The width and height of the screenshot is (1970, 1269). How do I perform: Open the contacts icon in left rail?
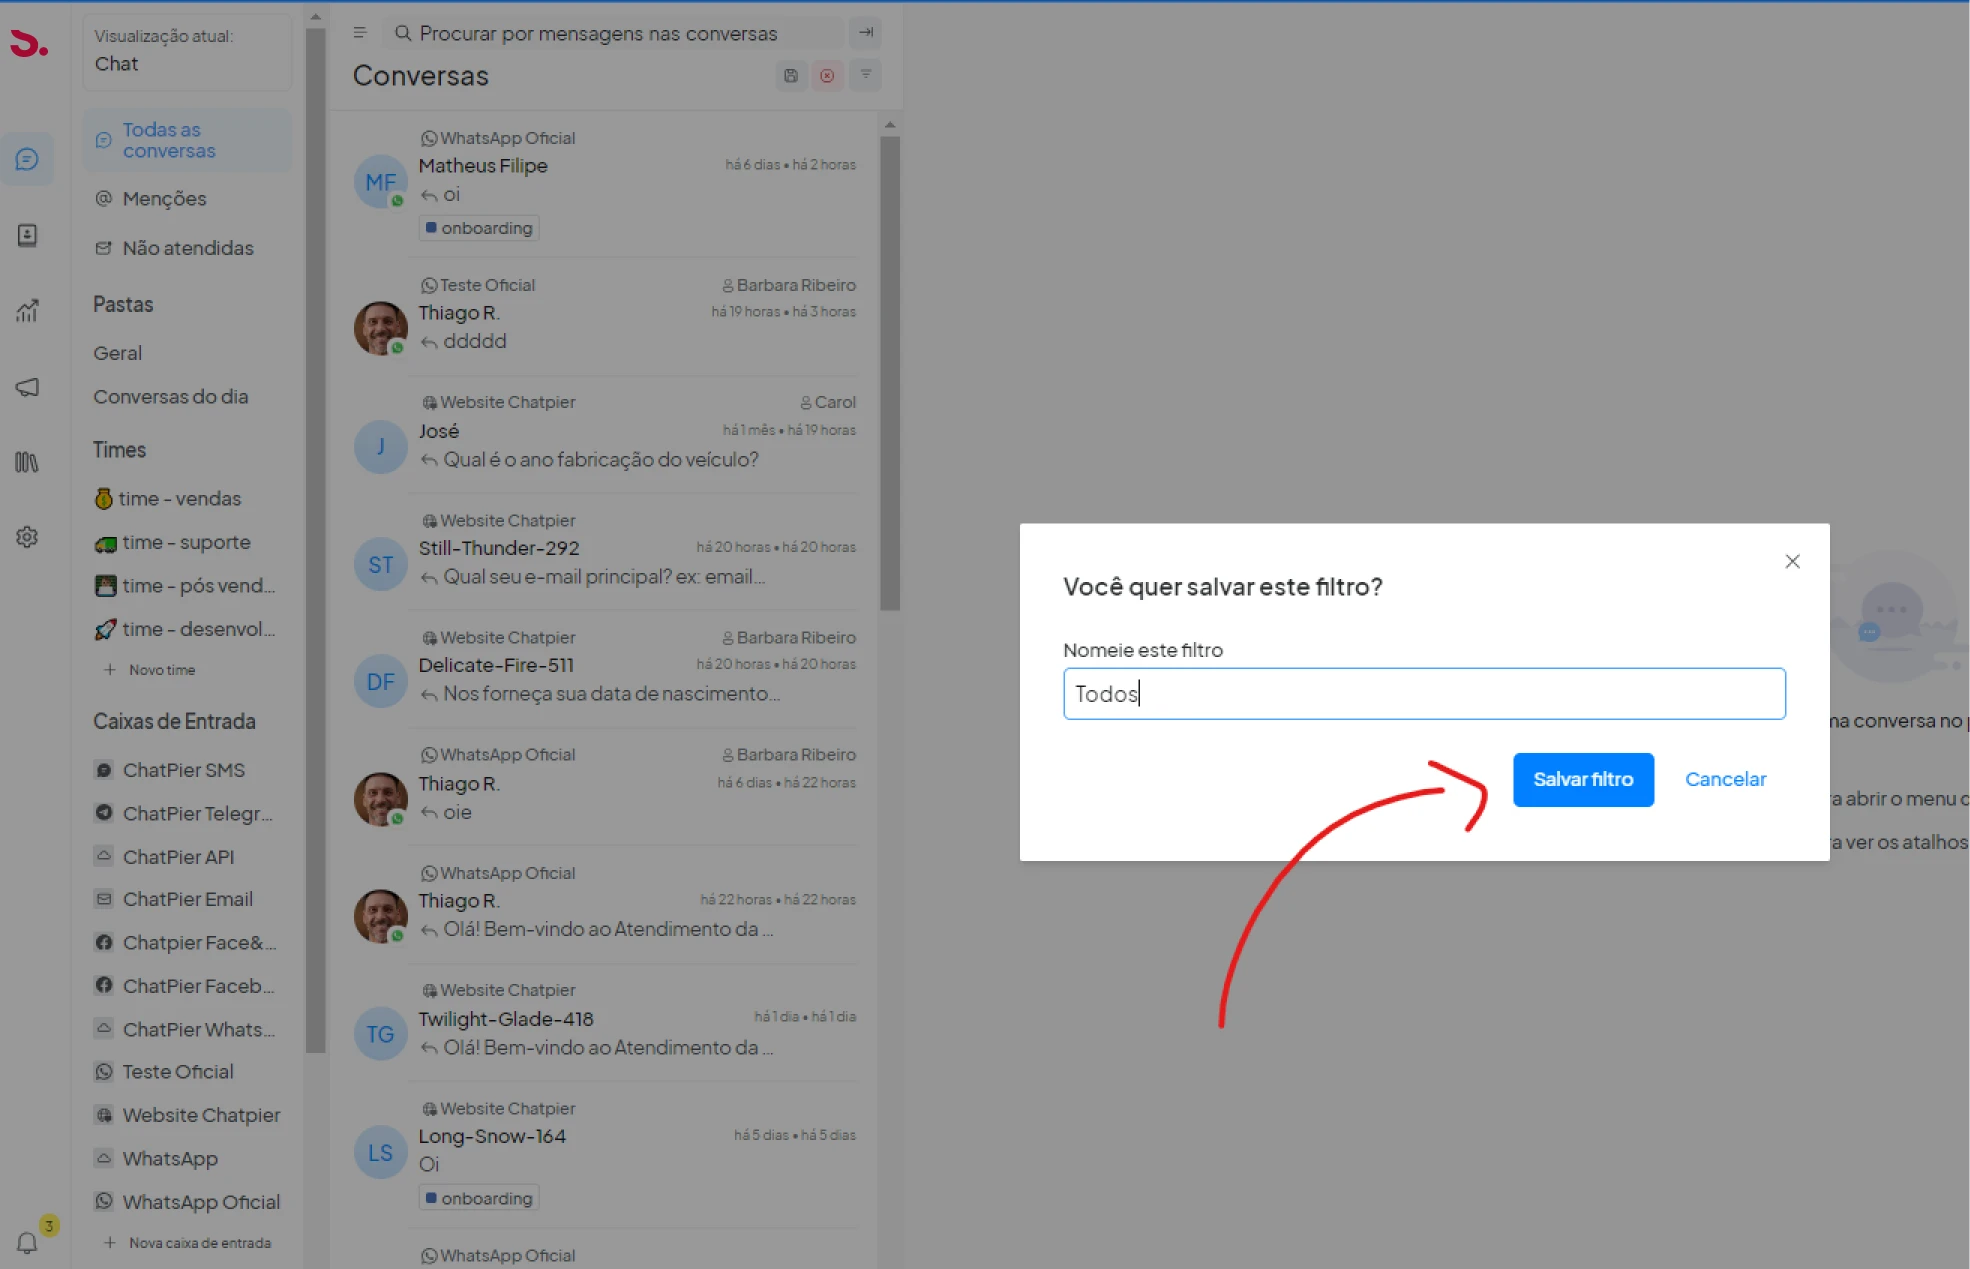27,235
